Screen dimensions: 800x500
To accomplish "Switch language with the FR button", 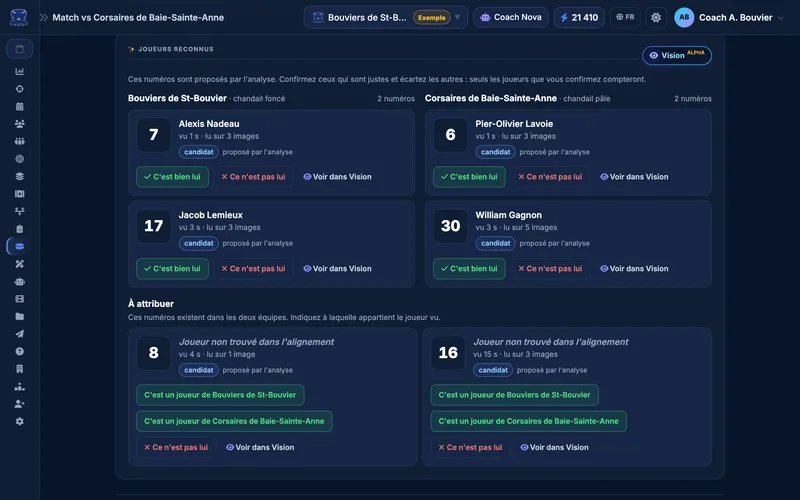I will coord(625,17).
